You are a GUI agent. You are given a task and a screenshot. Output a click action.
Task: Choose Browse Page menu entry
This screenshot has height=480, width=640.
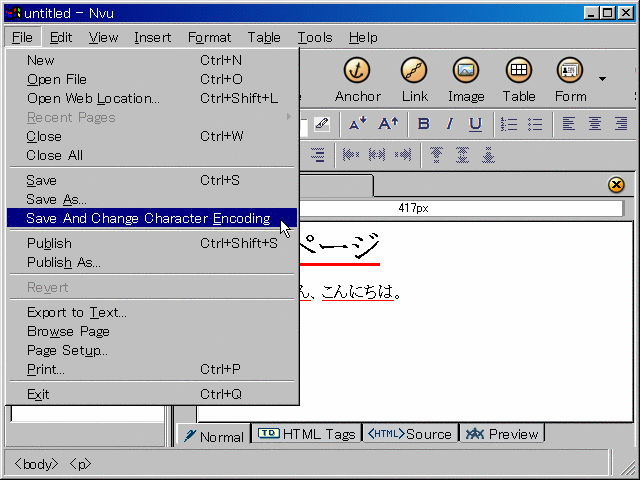click(x=152, y=331)
